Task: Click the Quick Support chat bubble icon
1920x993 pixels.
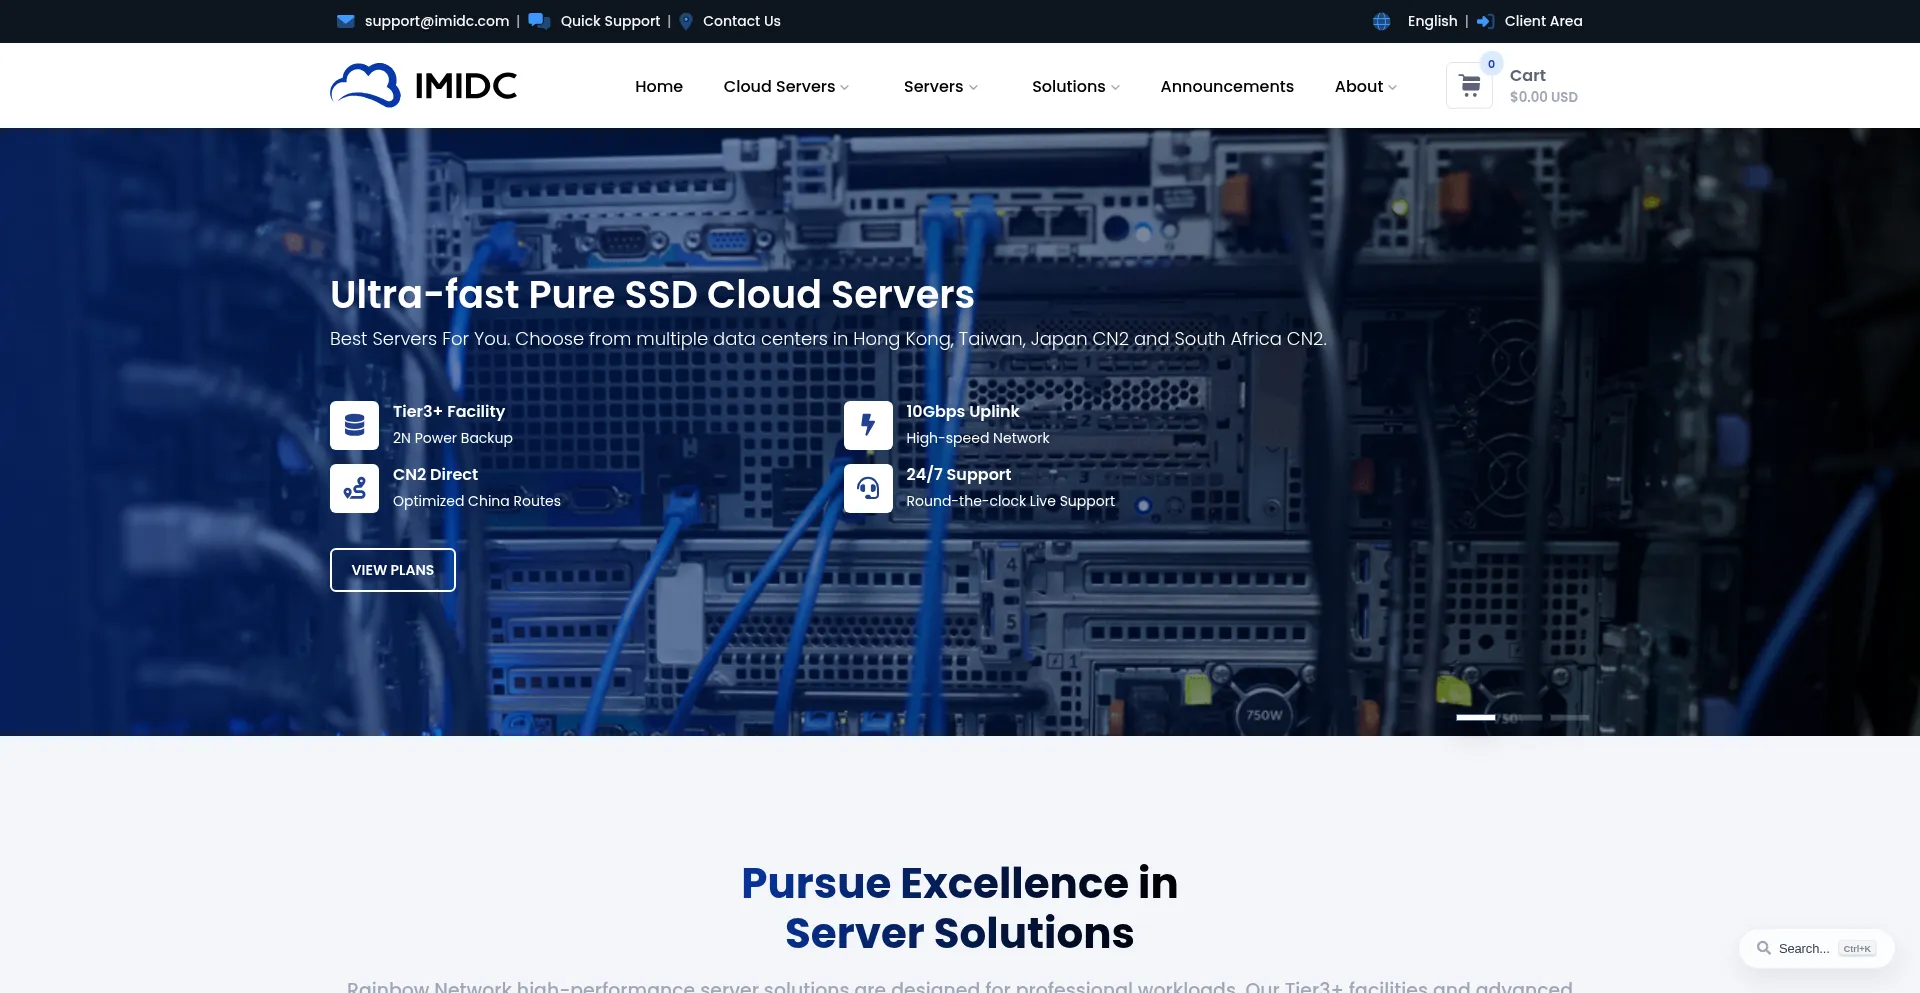Action: coord(539,21)
